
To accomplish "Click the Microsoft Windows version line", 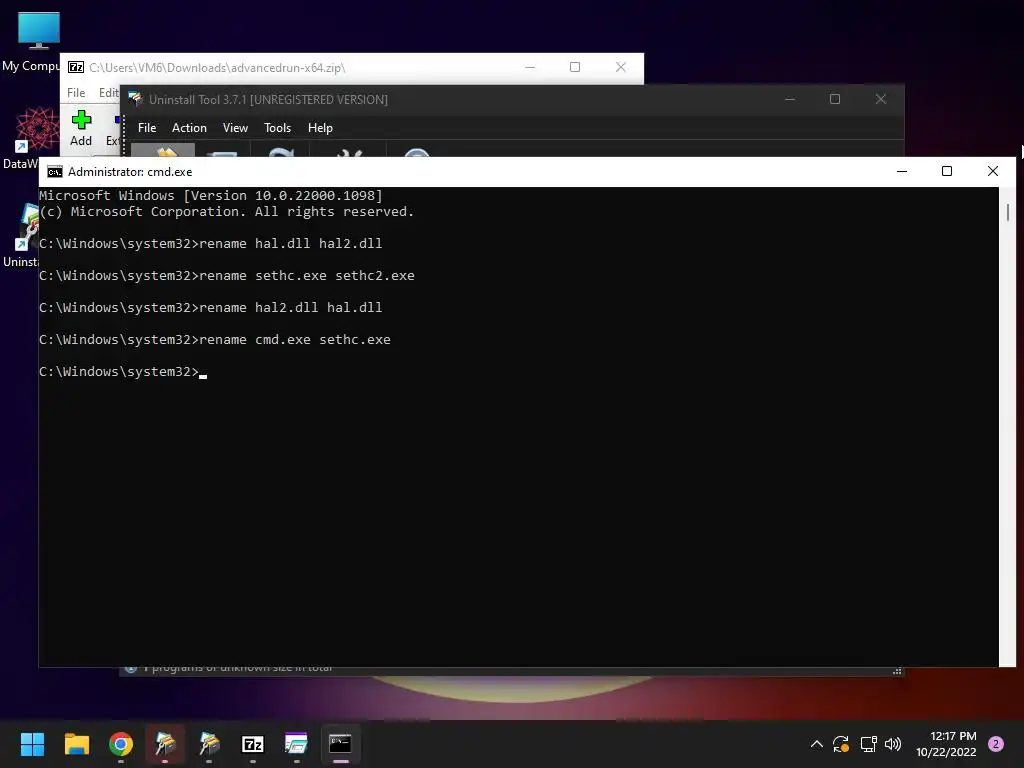I will pyautogui.click(x=210, y=195).
